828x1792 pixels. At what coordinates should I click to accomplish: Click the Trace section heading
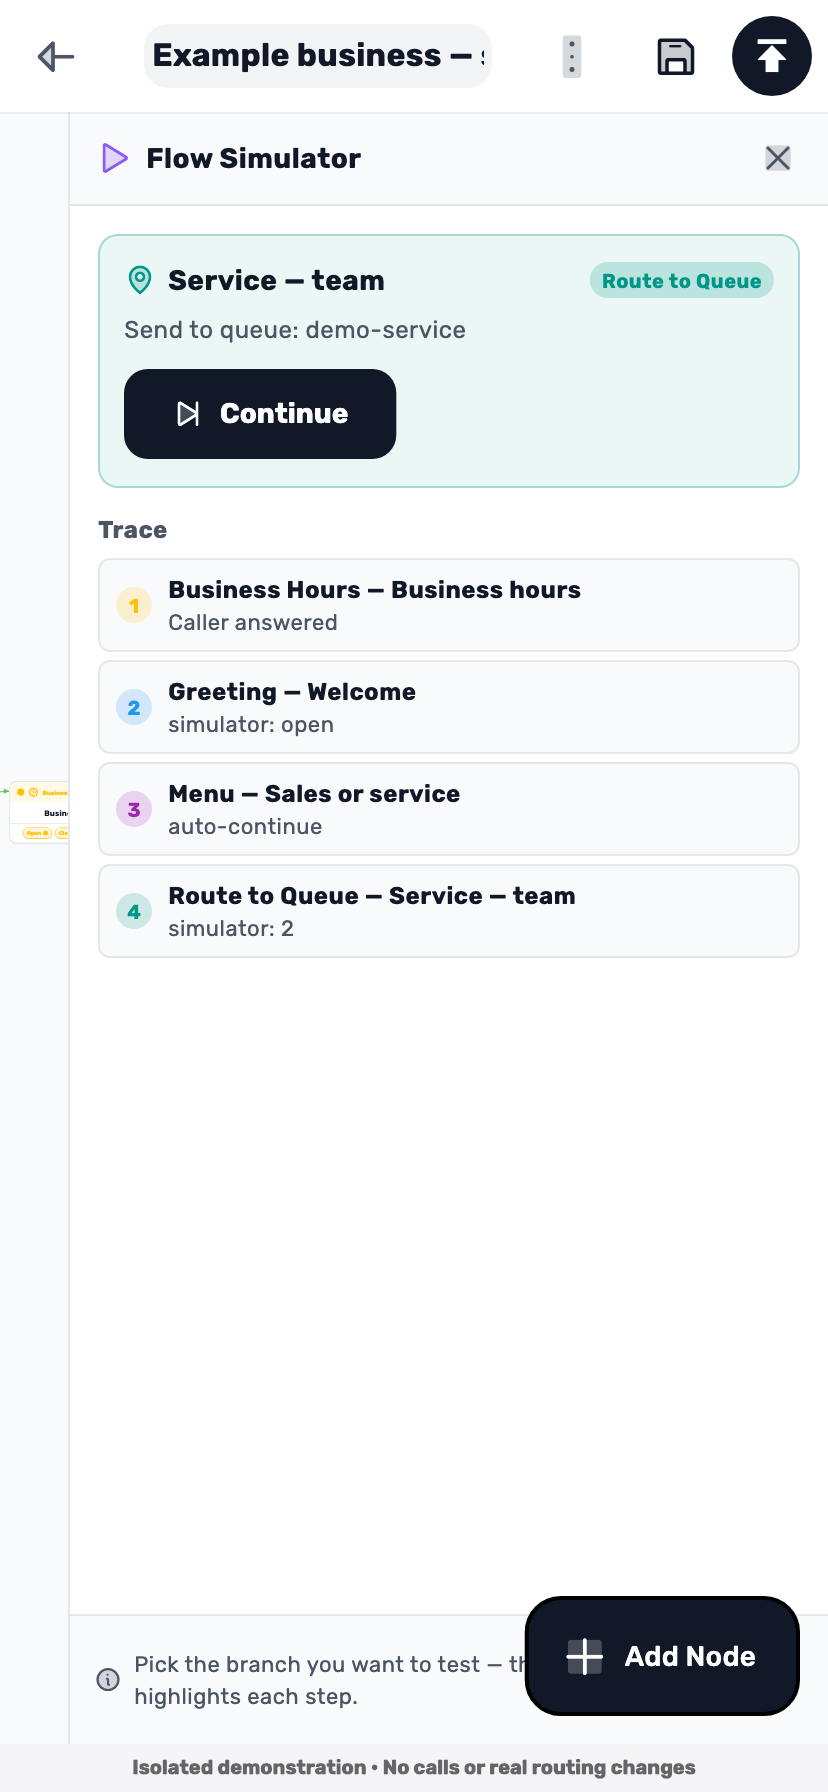pos(133,530)
